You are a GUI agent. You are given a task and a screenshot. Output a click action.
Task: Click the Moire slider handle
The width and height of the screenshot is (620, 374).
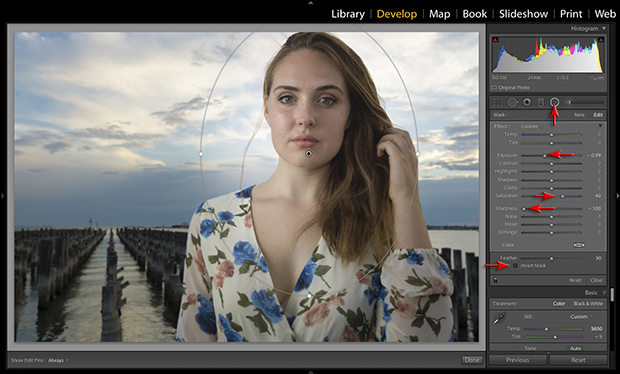tap(552, 225)
